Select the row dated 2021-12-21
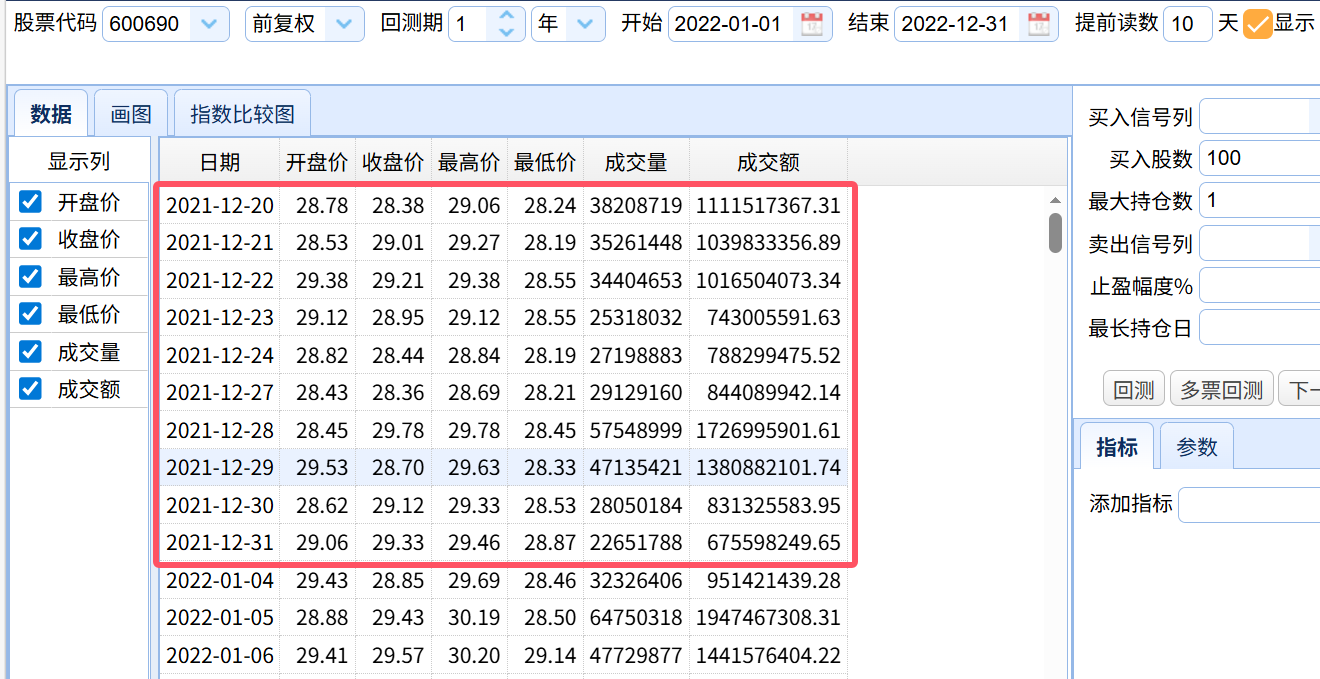Viewport: 1320px width, 679px height. [504, 243]
